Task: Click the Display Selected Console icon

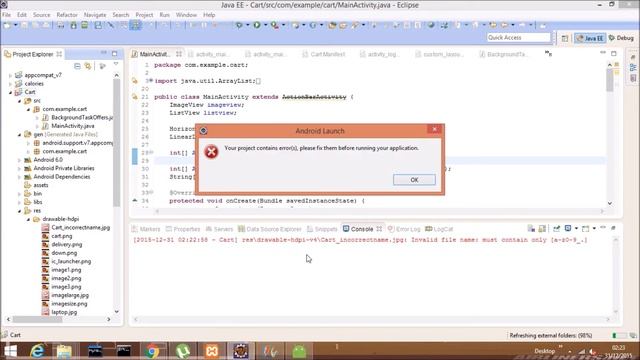Action: click(568, 229)
